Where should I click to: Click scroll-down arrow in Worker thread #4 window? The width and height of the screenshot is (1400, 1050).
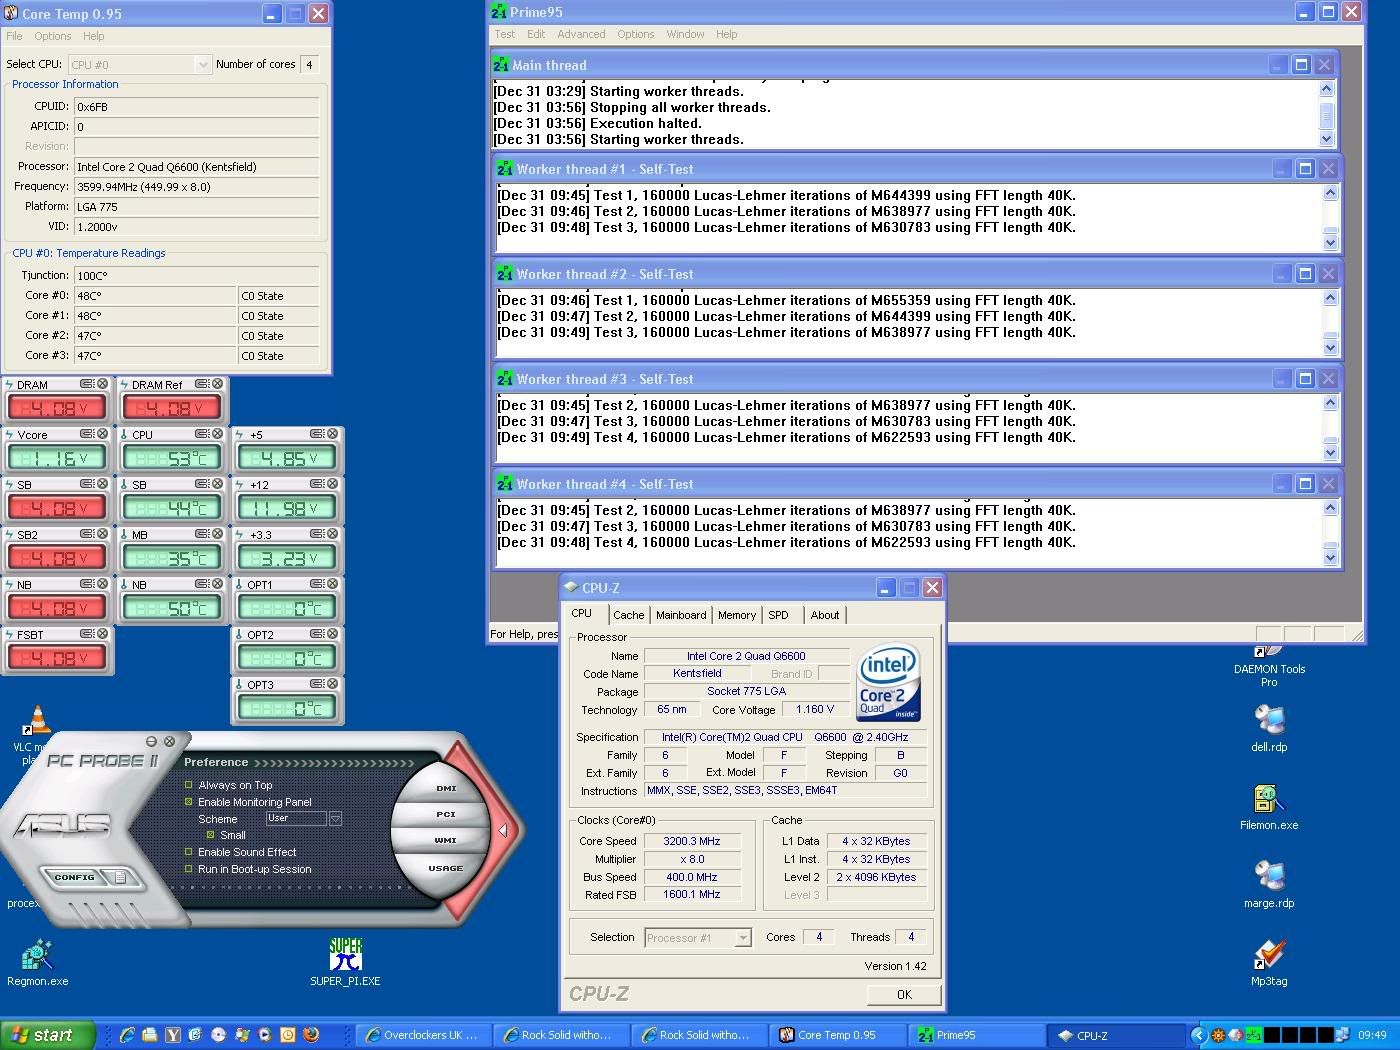point(1330,557)
